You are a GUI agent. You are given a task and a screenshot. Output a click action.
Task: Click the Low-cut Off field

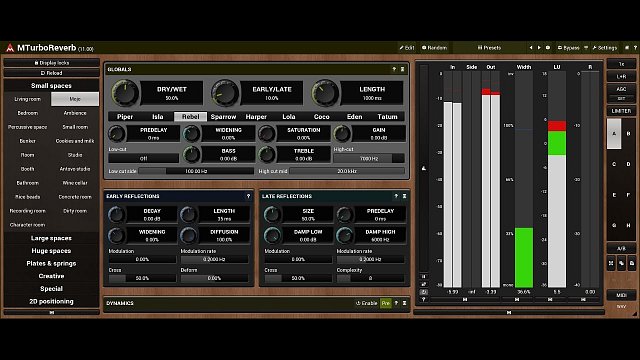click(143, 158)
